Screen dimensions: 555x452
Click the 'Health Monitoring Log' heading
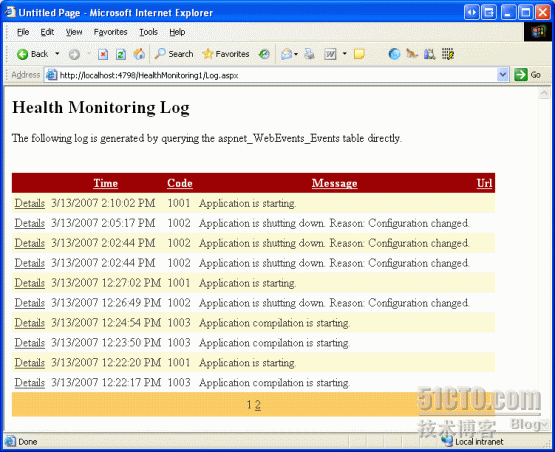point(101,108)
